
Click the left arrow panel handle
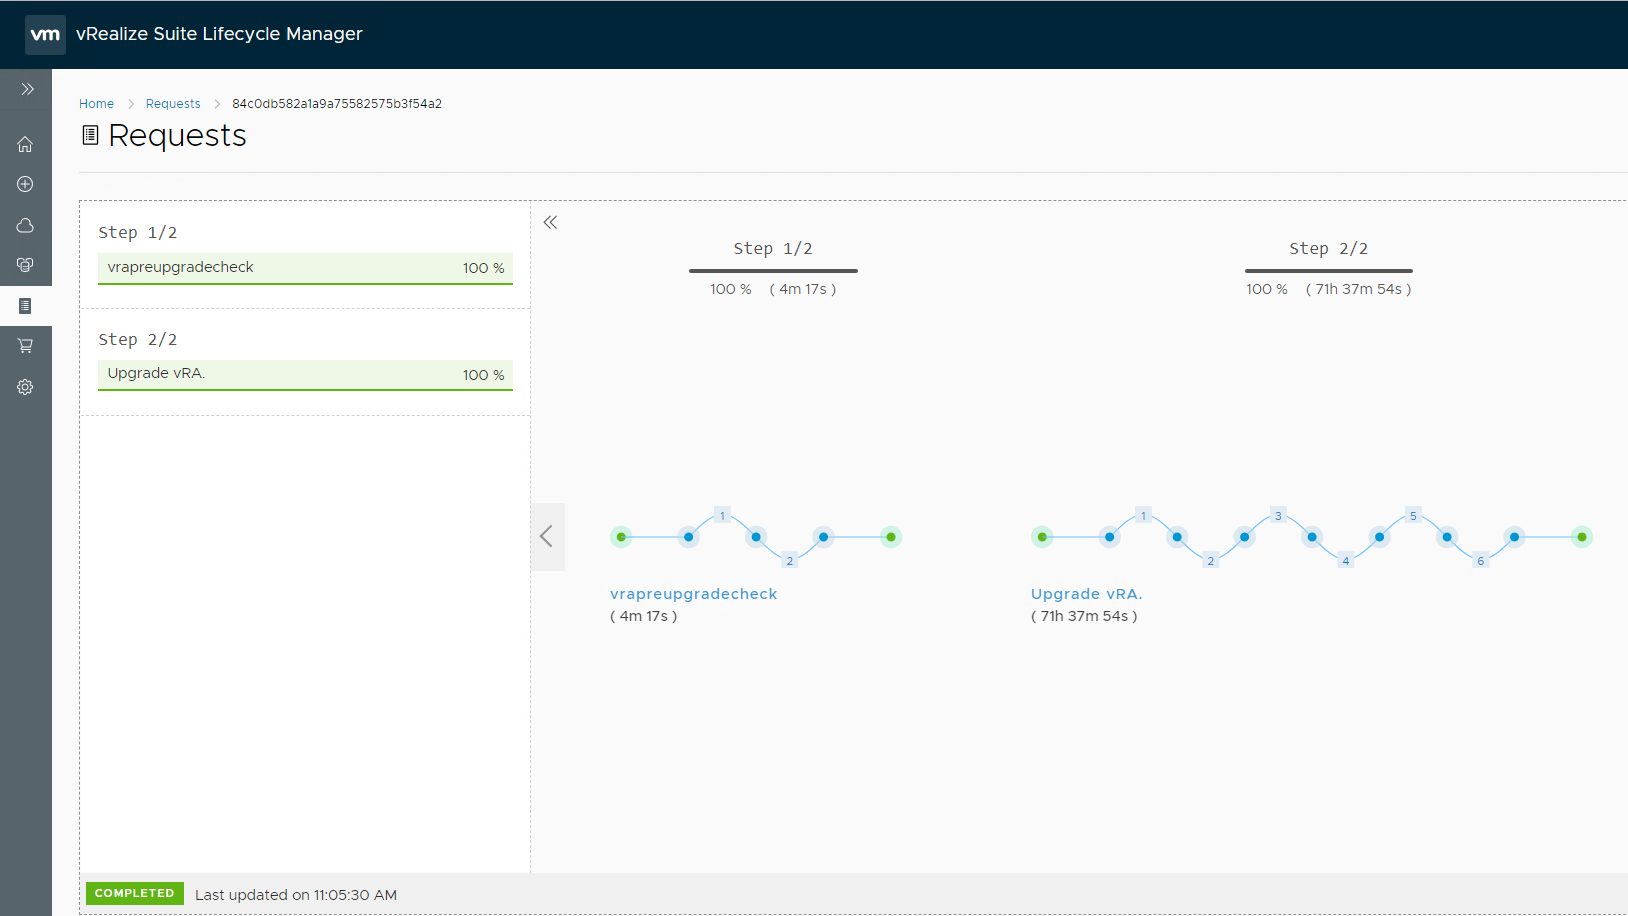tap(547, 537)
